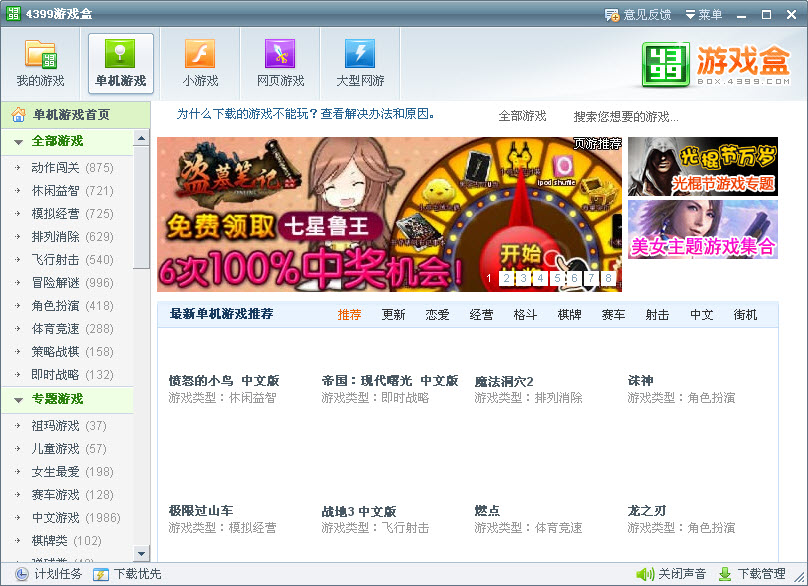Click the 4399 游戏盒 logo
This screenshot has width=808, height=586.
(x=716, y=64)
